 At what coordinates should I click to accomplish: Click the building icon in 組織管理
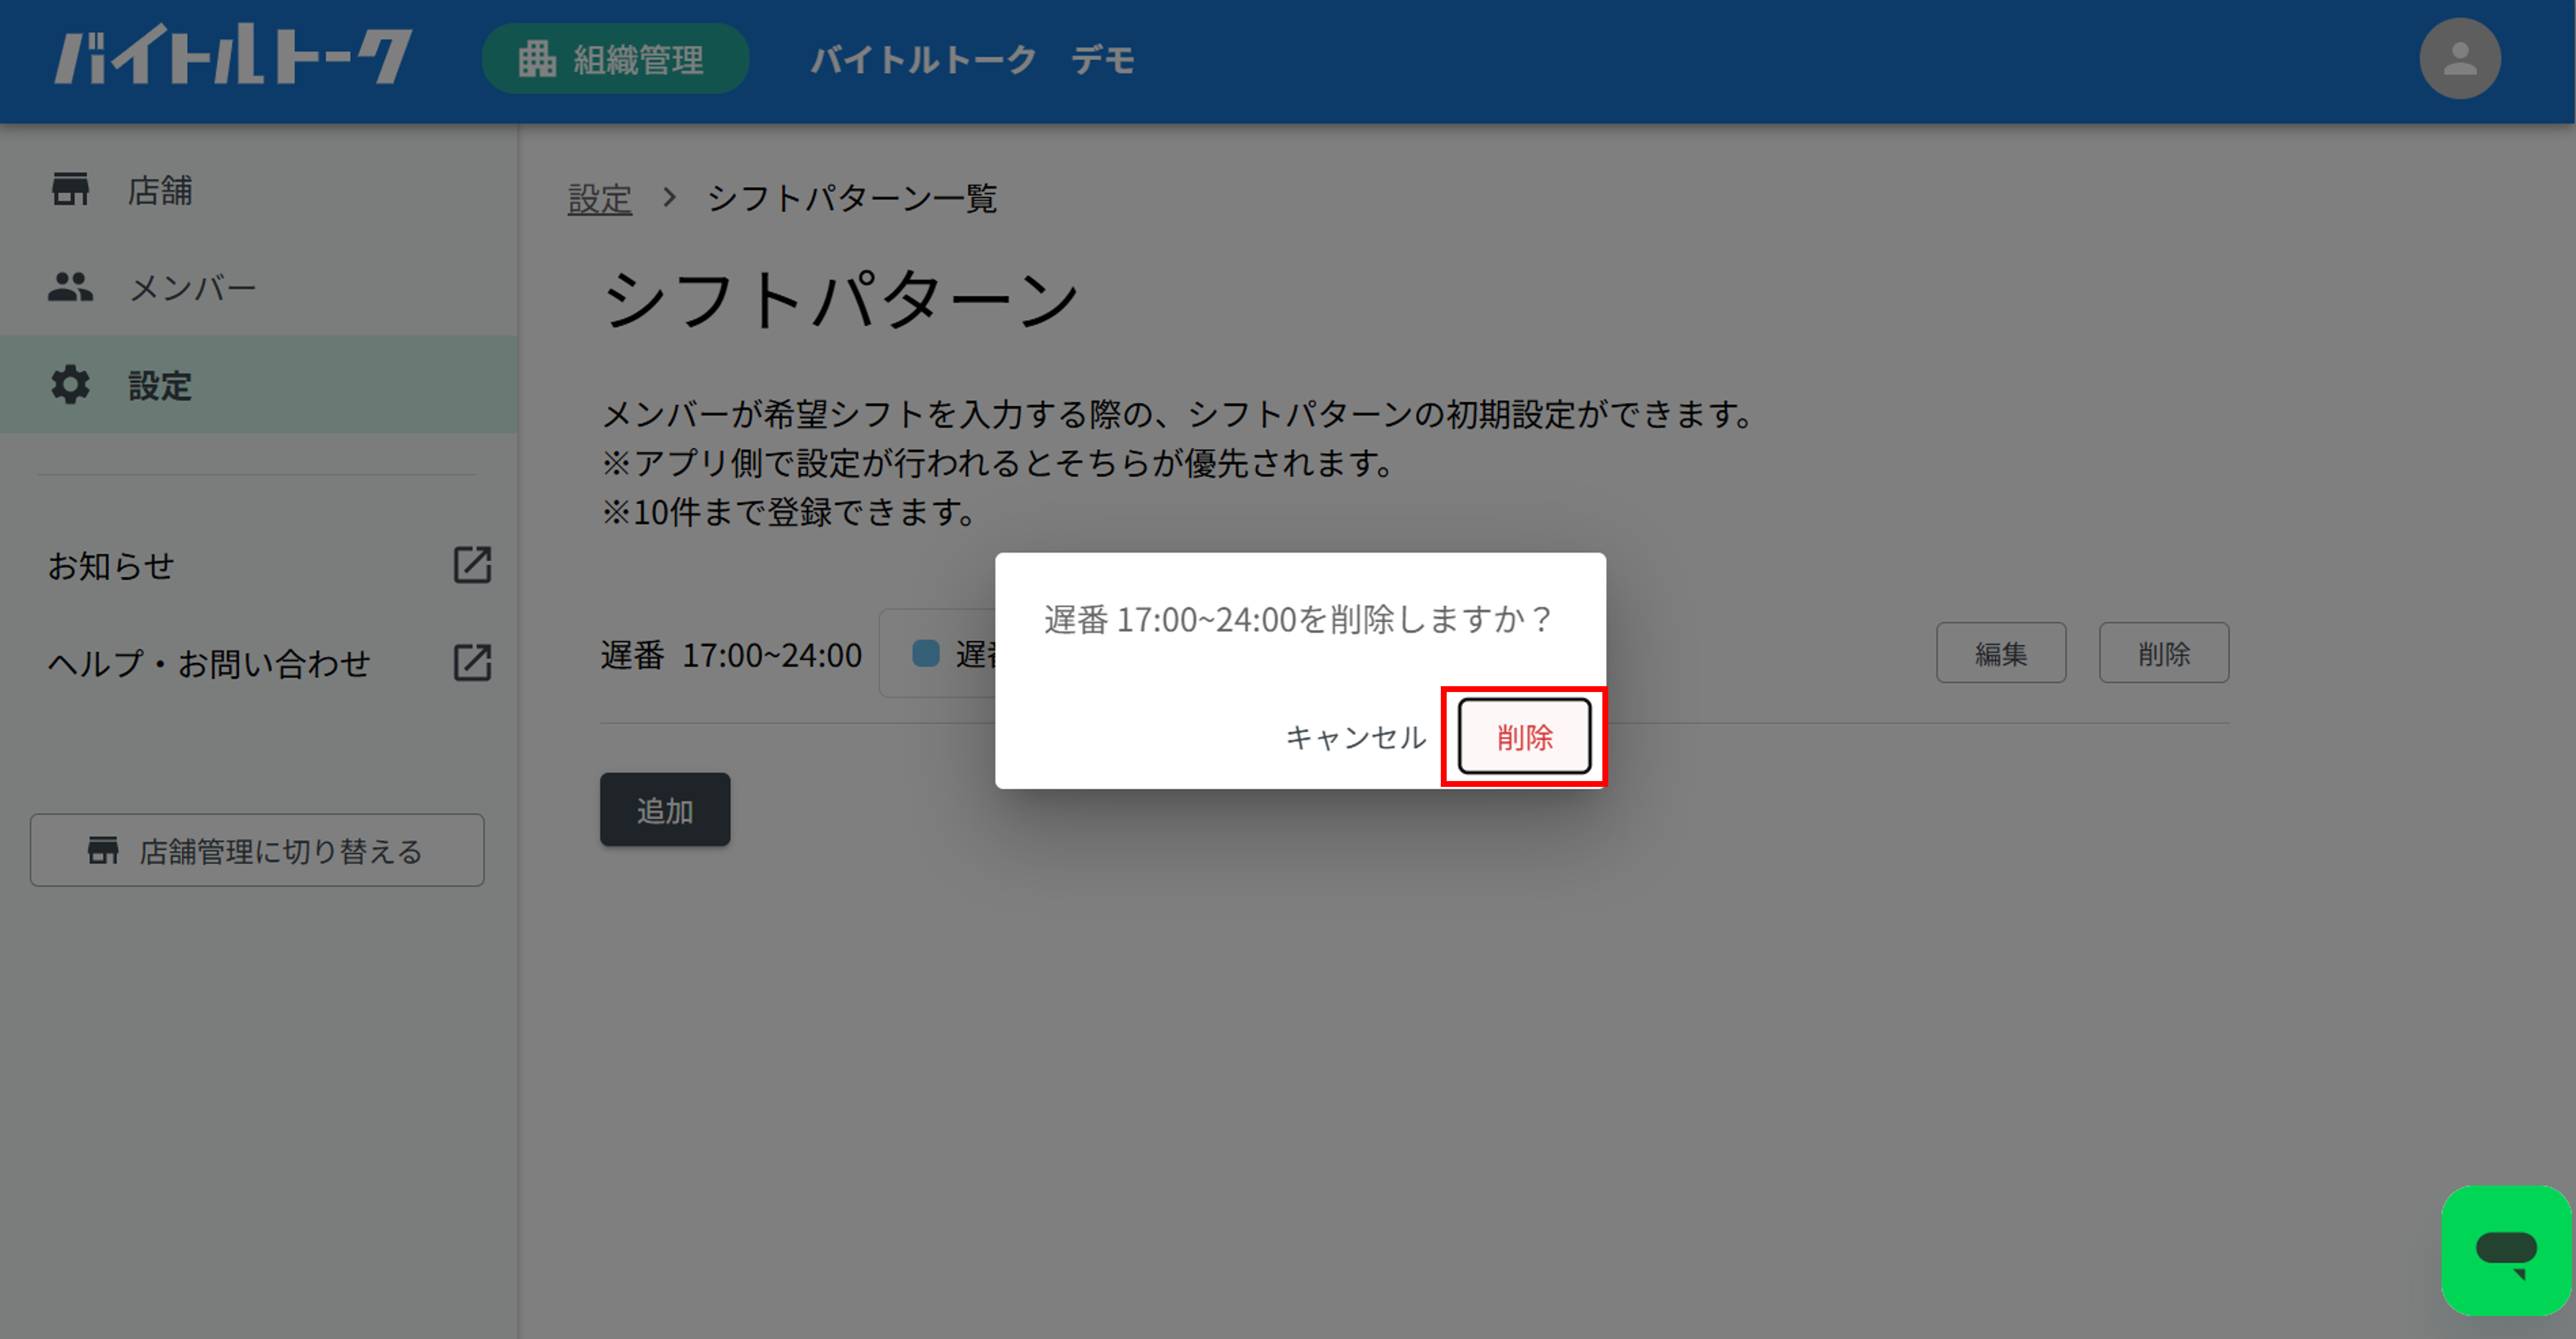point(537,59)
